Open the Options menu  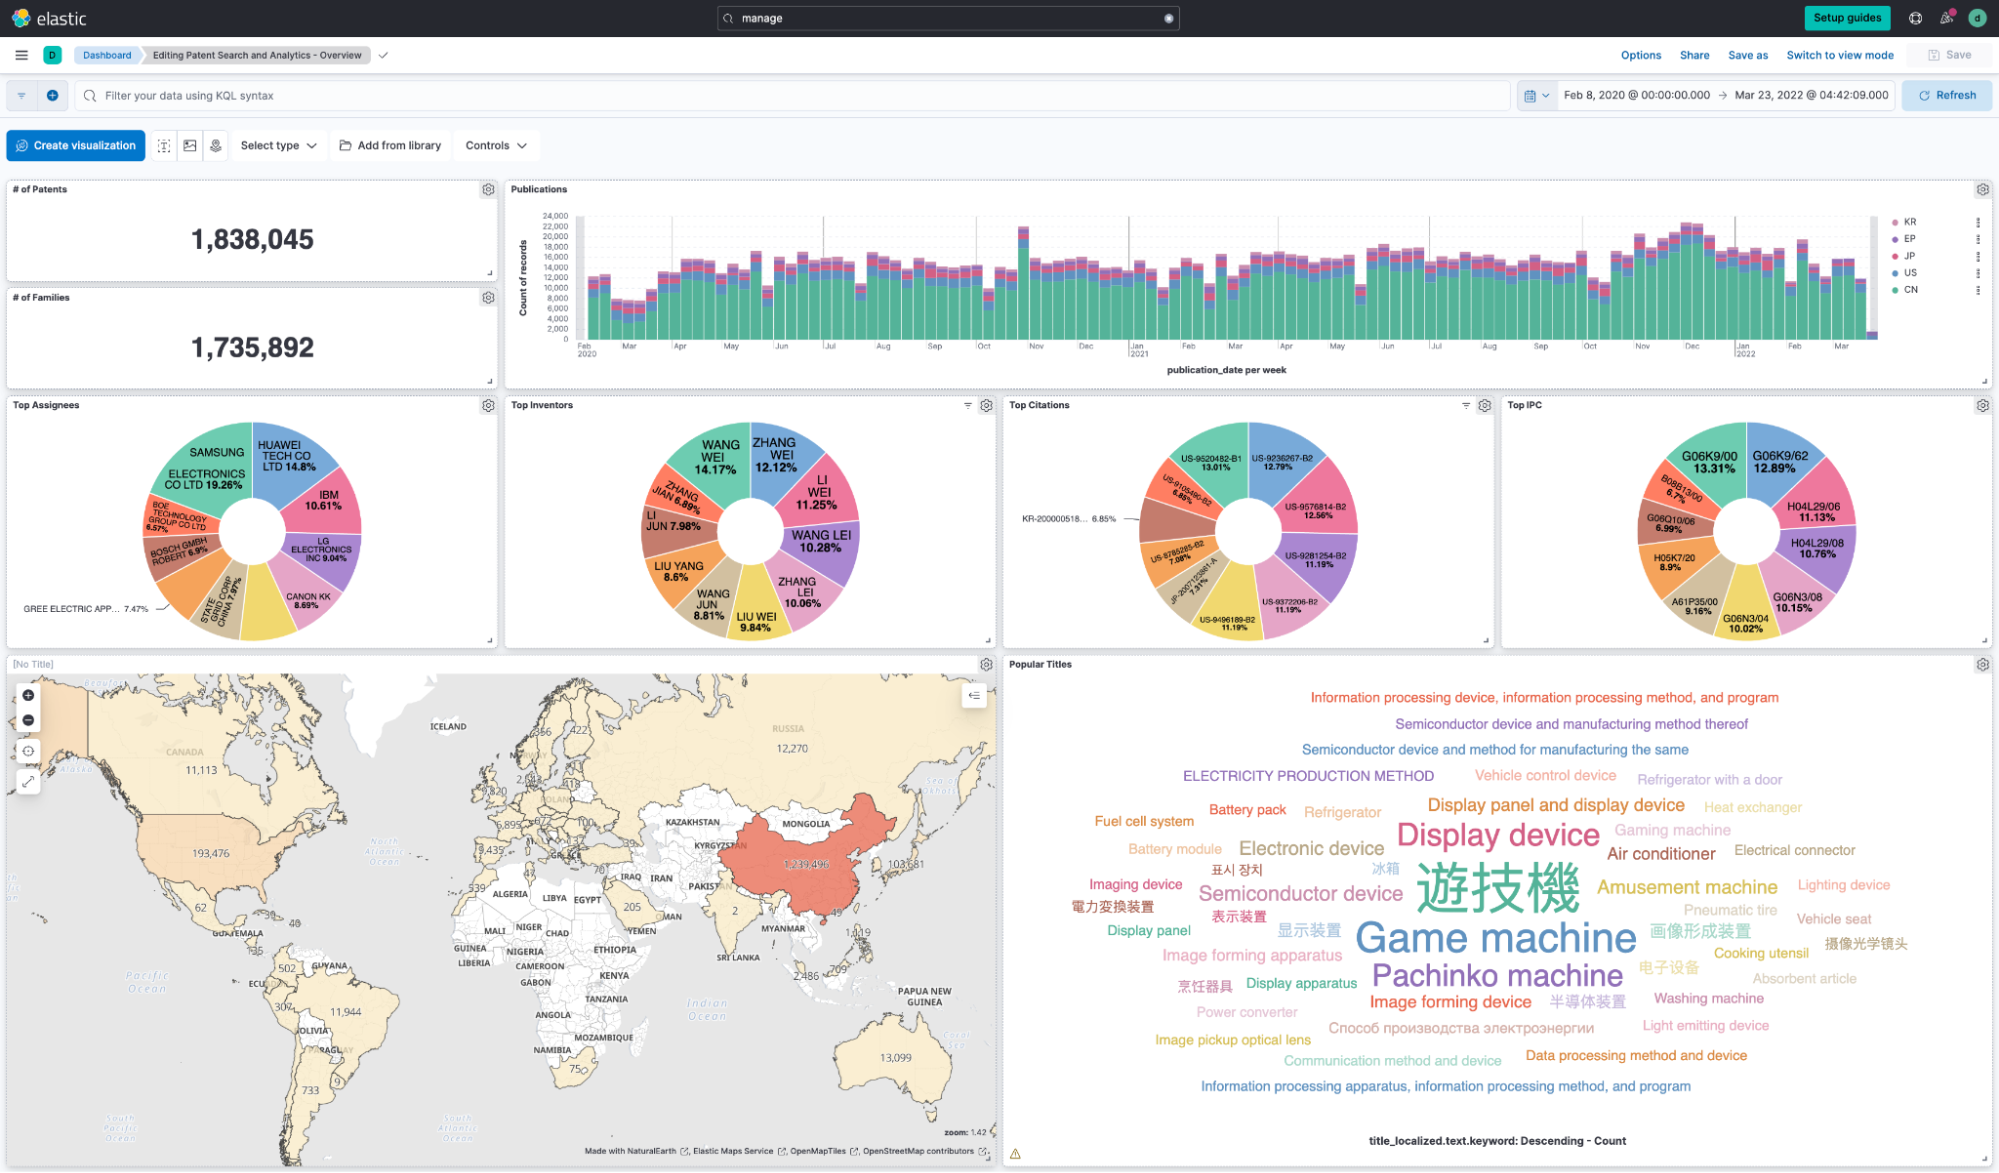(x=1640, y=55)
